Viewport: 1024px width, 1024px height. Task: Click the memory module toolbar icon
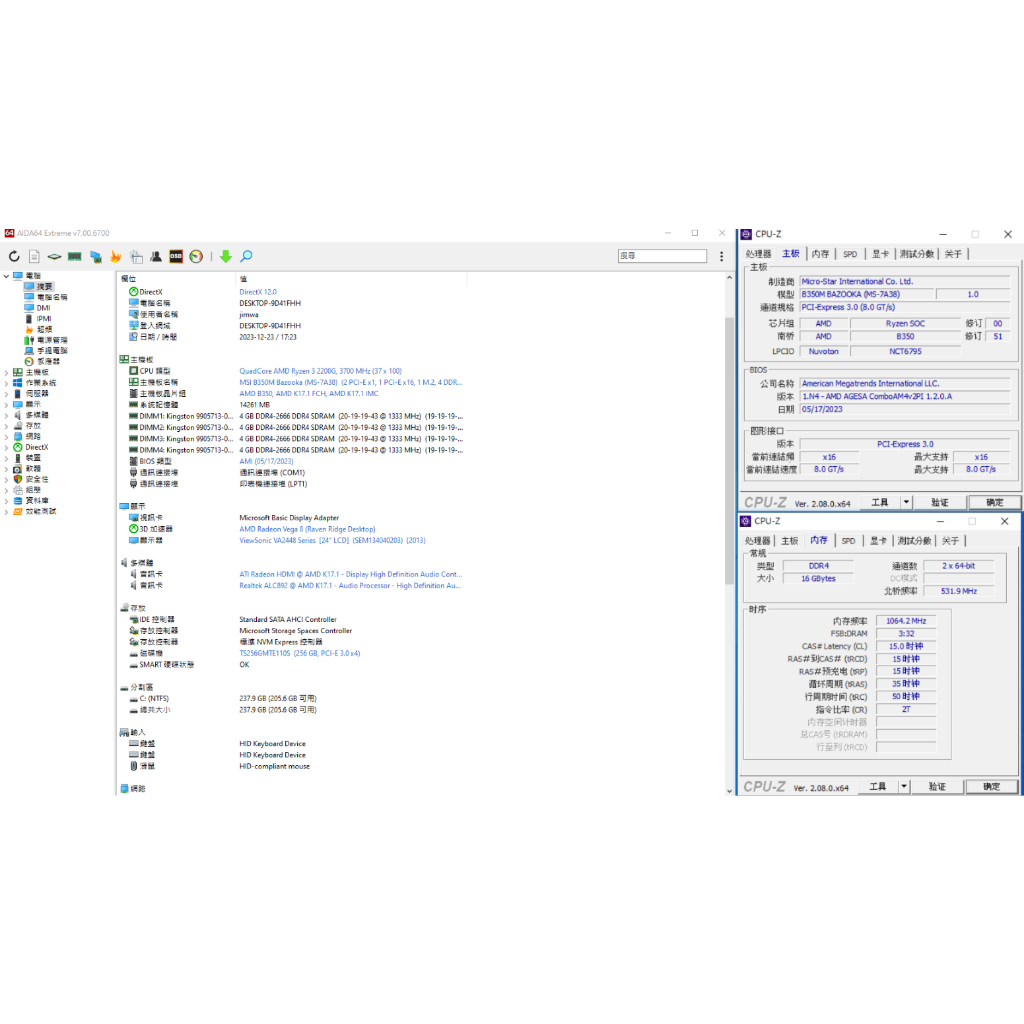(75, 257)
